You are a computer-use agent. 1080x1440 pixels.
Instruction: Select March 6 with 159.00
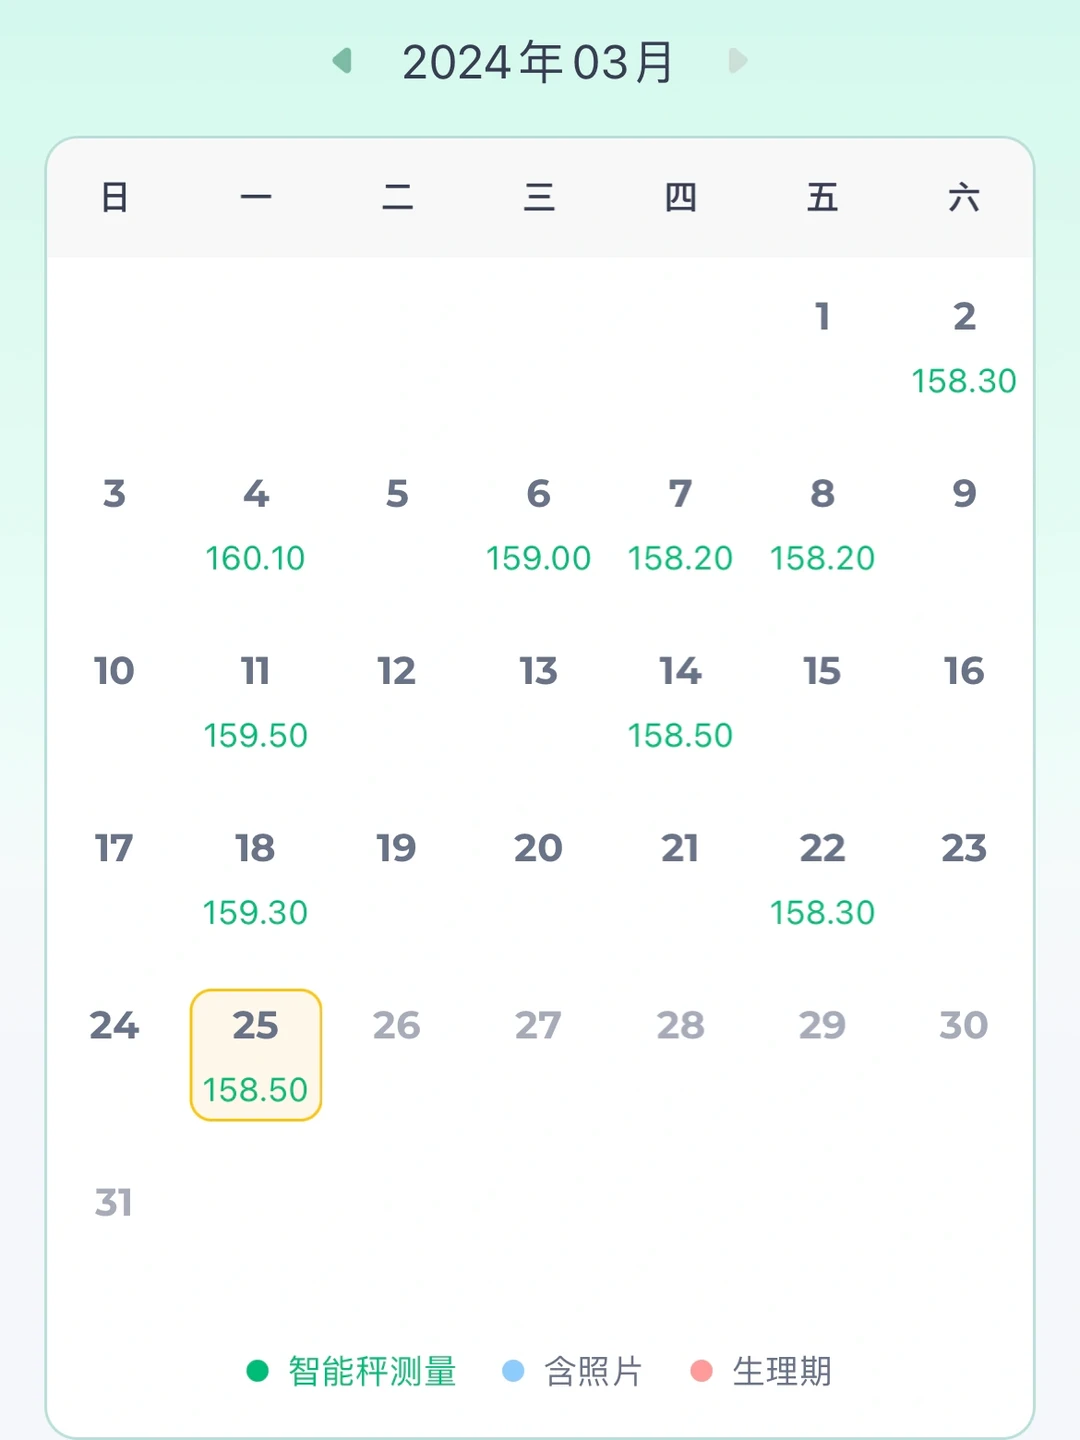click(x=538, y=525)
